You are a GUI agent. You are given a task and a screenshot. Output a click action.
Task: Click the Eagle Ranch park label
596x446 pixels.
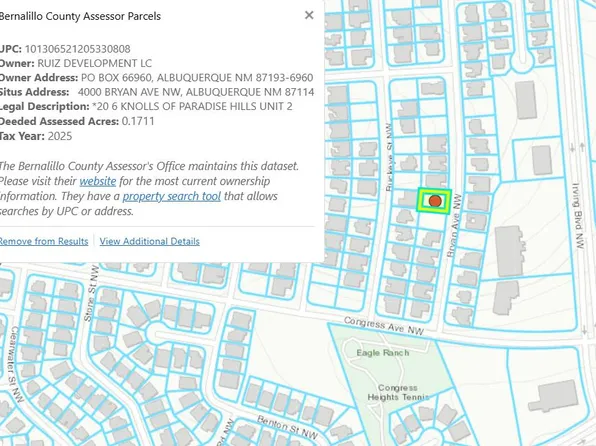pyautogui.click(x=383, y=353)
